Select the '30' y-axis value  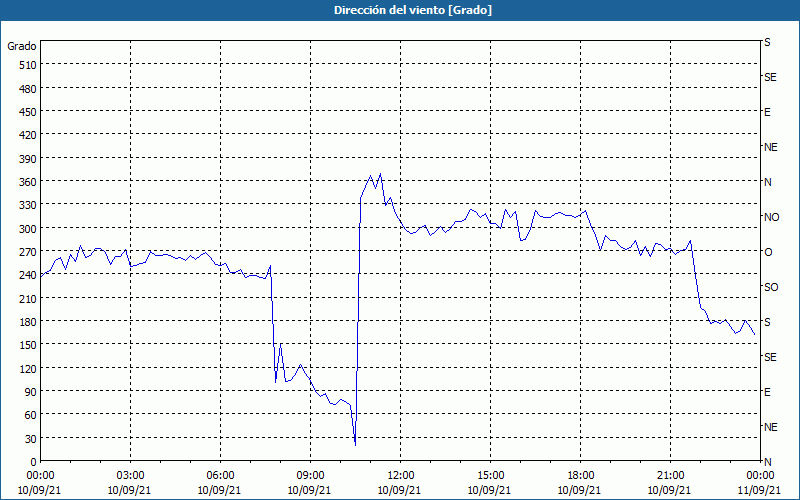coord(31,439)
